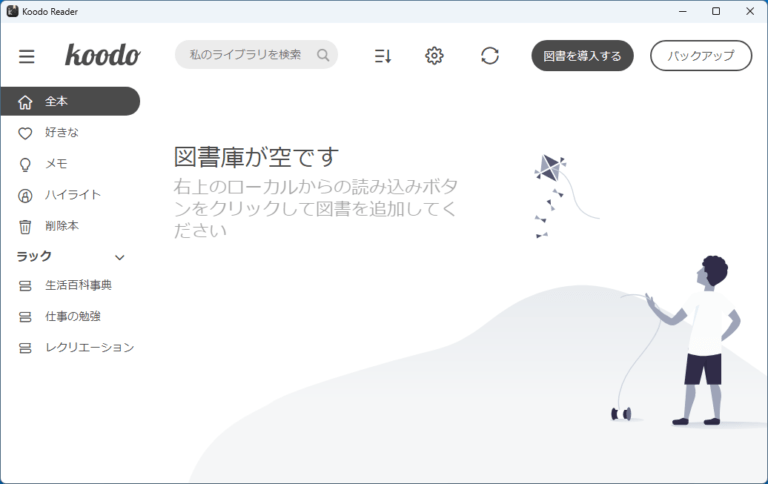The width and height of the screenshot is (768, 484).
Task: Minimize the Koodo Reader window
Action: coord(682,11)
